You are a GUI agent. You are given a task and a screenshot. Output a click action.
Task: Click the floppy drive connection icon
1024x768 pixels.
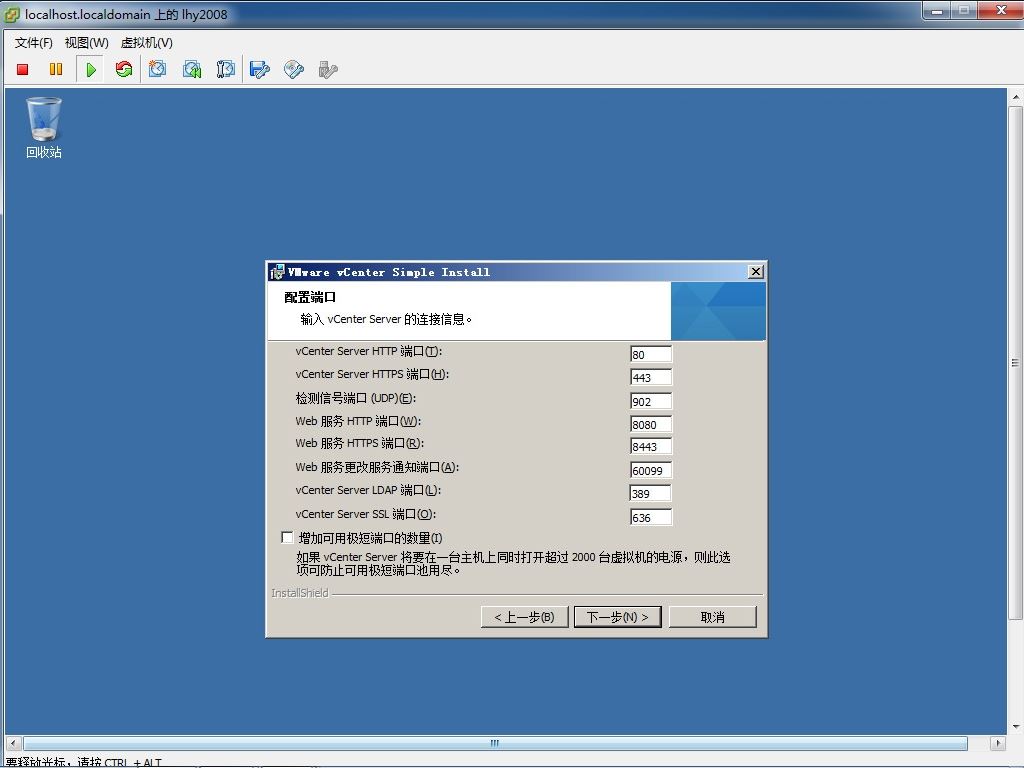click(260, 69)
